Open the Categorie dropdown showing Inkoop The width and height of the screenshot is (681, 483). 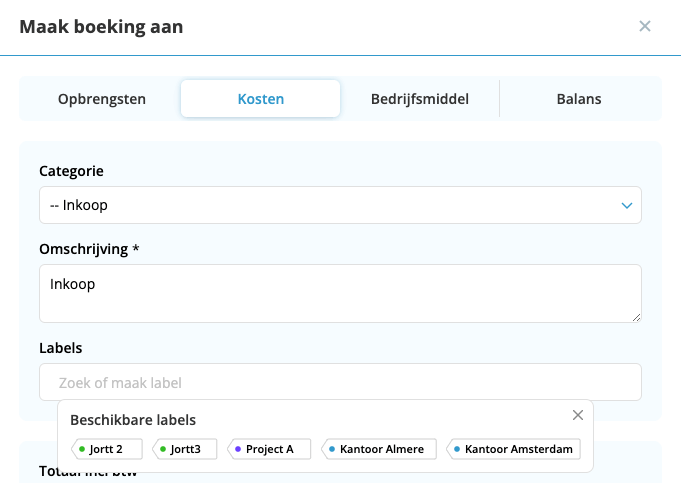(x=340, y=205)
